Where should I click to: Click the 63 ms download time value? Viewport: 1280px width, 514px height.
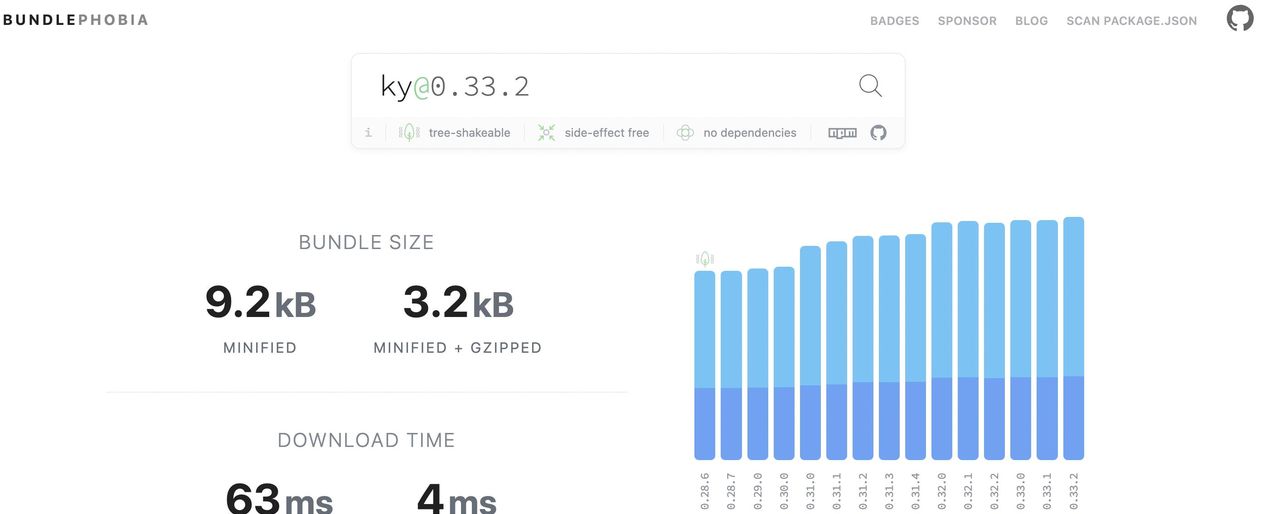tap(279, 497)
